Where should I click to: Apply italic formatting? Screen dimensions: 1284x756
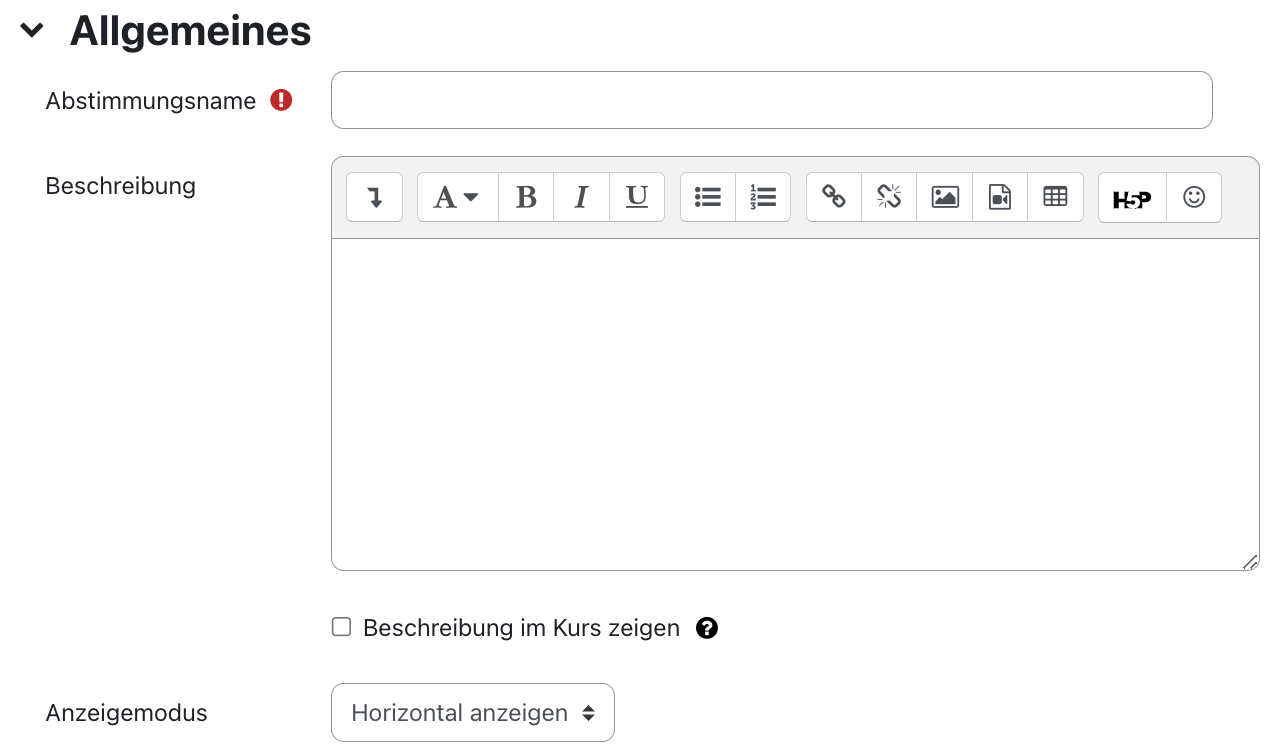[x=581, y=197]
